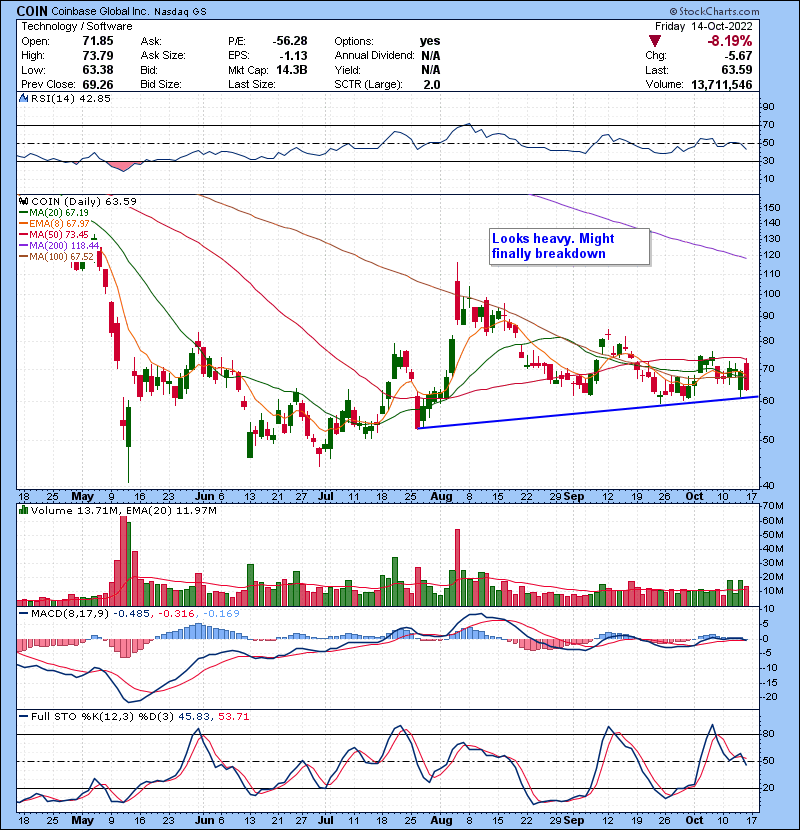The width and height of the screenshot is (800, 830).
Task: Click the Prev Close value 69.26
Action: pos(98,84)
